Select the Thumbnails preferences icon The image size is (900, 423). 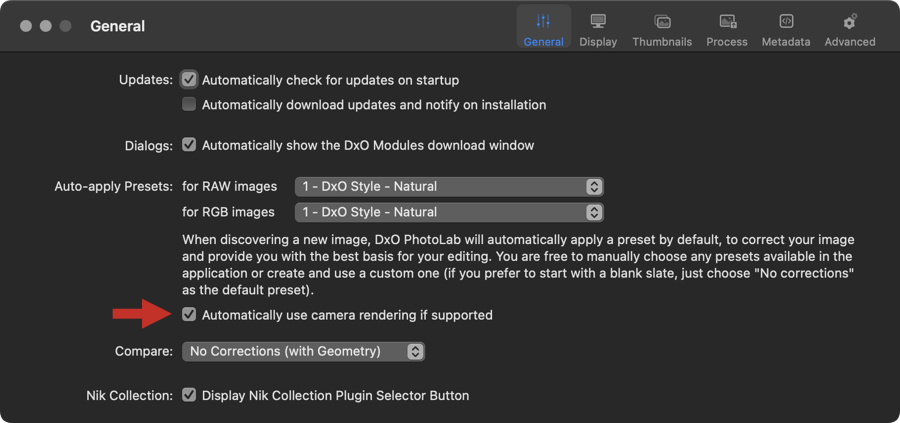click(x=662, y=22)
